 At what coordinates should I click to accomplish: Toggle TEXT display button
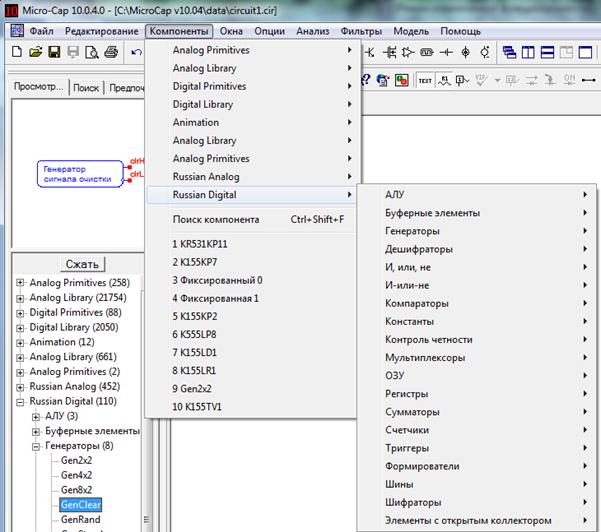[x=425, y=80]
